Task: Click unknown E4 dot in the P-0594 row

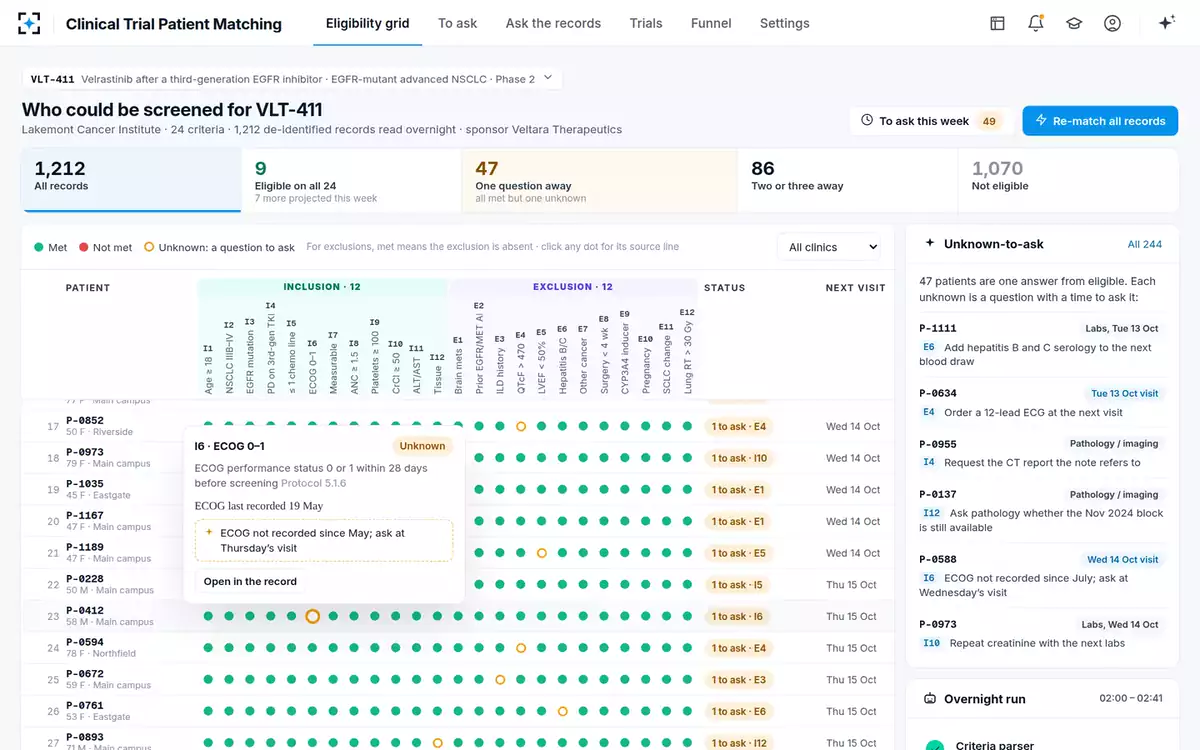Action: (520, 648)
